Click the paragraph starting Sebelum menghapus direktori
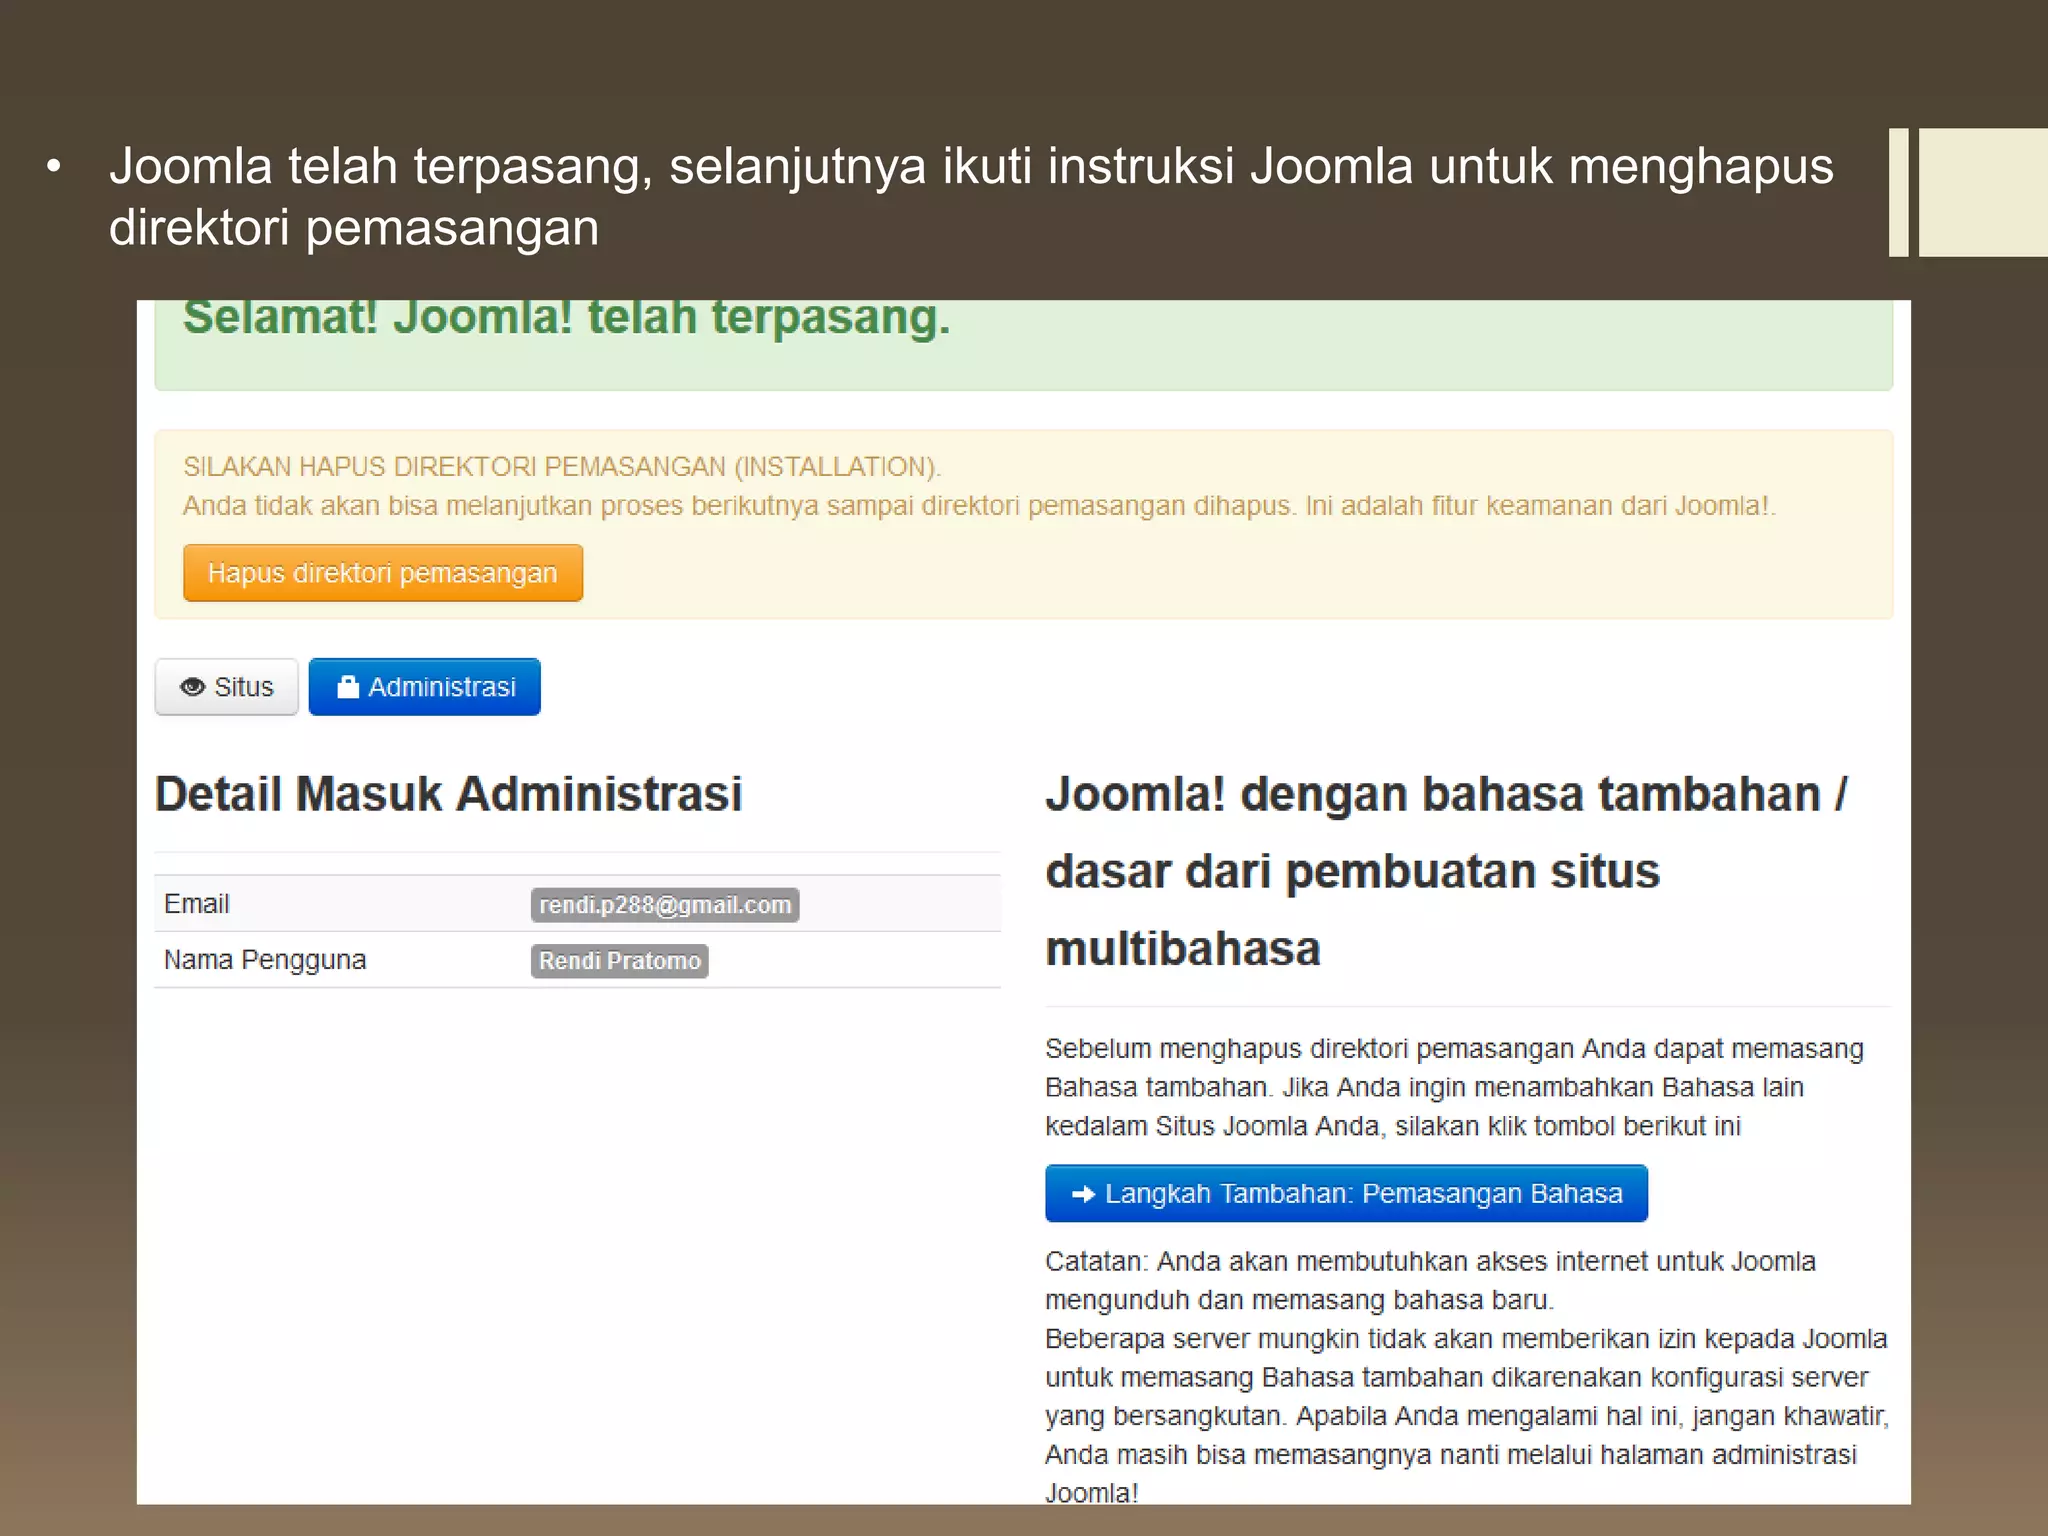Image resolution: width=2048 pixels, height=1536 pixels. [x=1455, y=1087]
